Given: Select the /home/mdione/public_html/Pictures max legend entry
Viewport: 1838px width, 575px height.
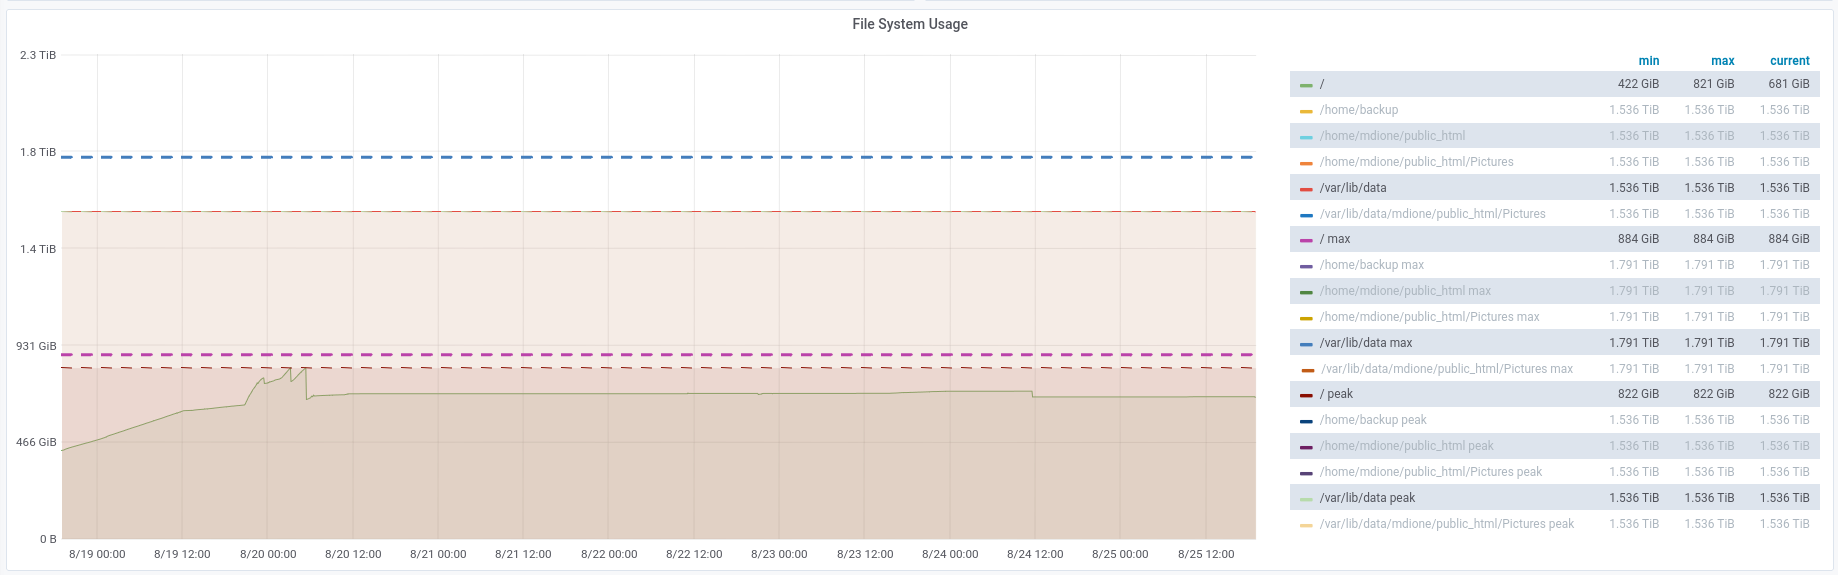Looking at the screenshot, I should click(x=1429, y=317).
